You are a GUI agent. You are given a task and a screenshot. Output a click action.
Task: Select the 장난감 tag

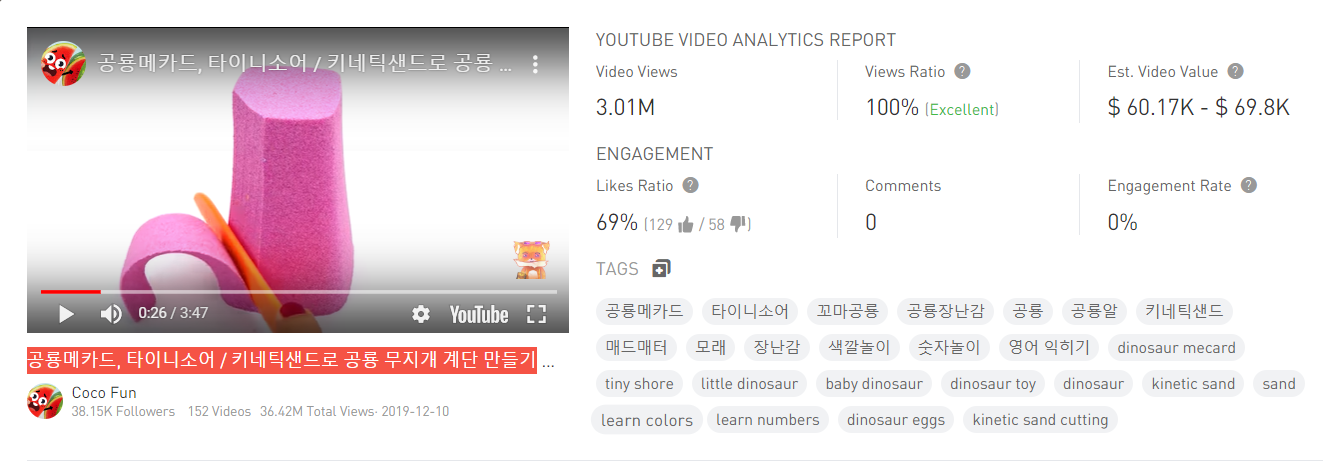coord(777,347)
